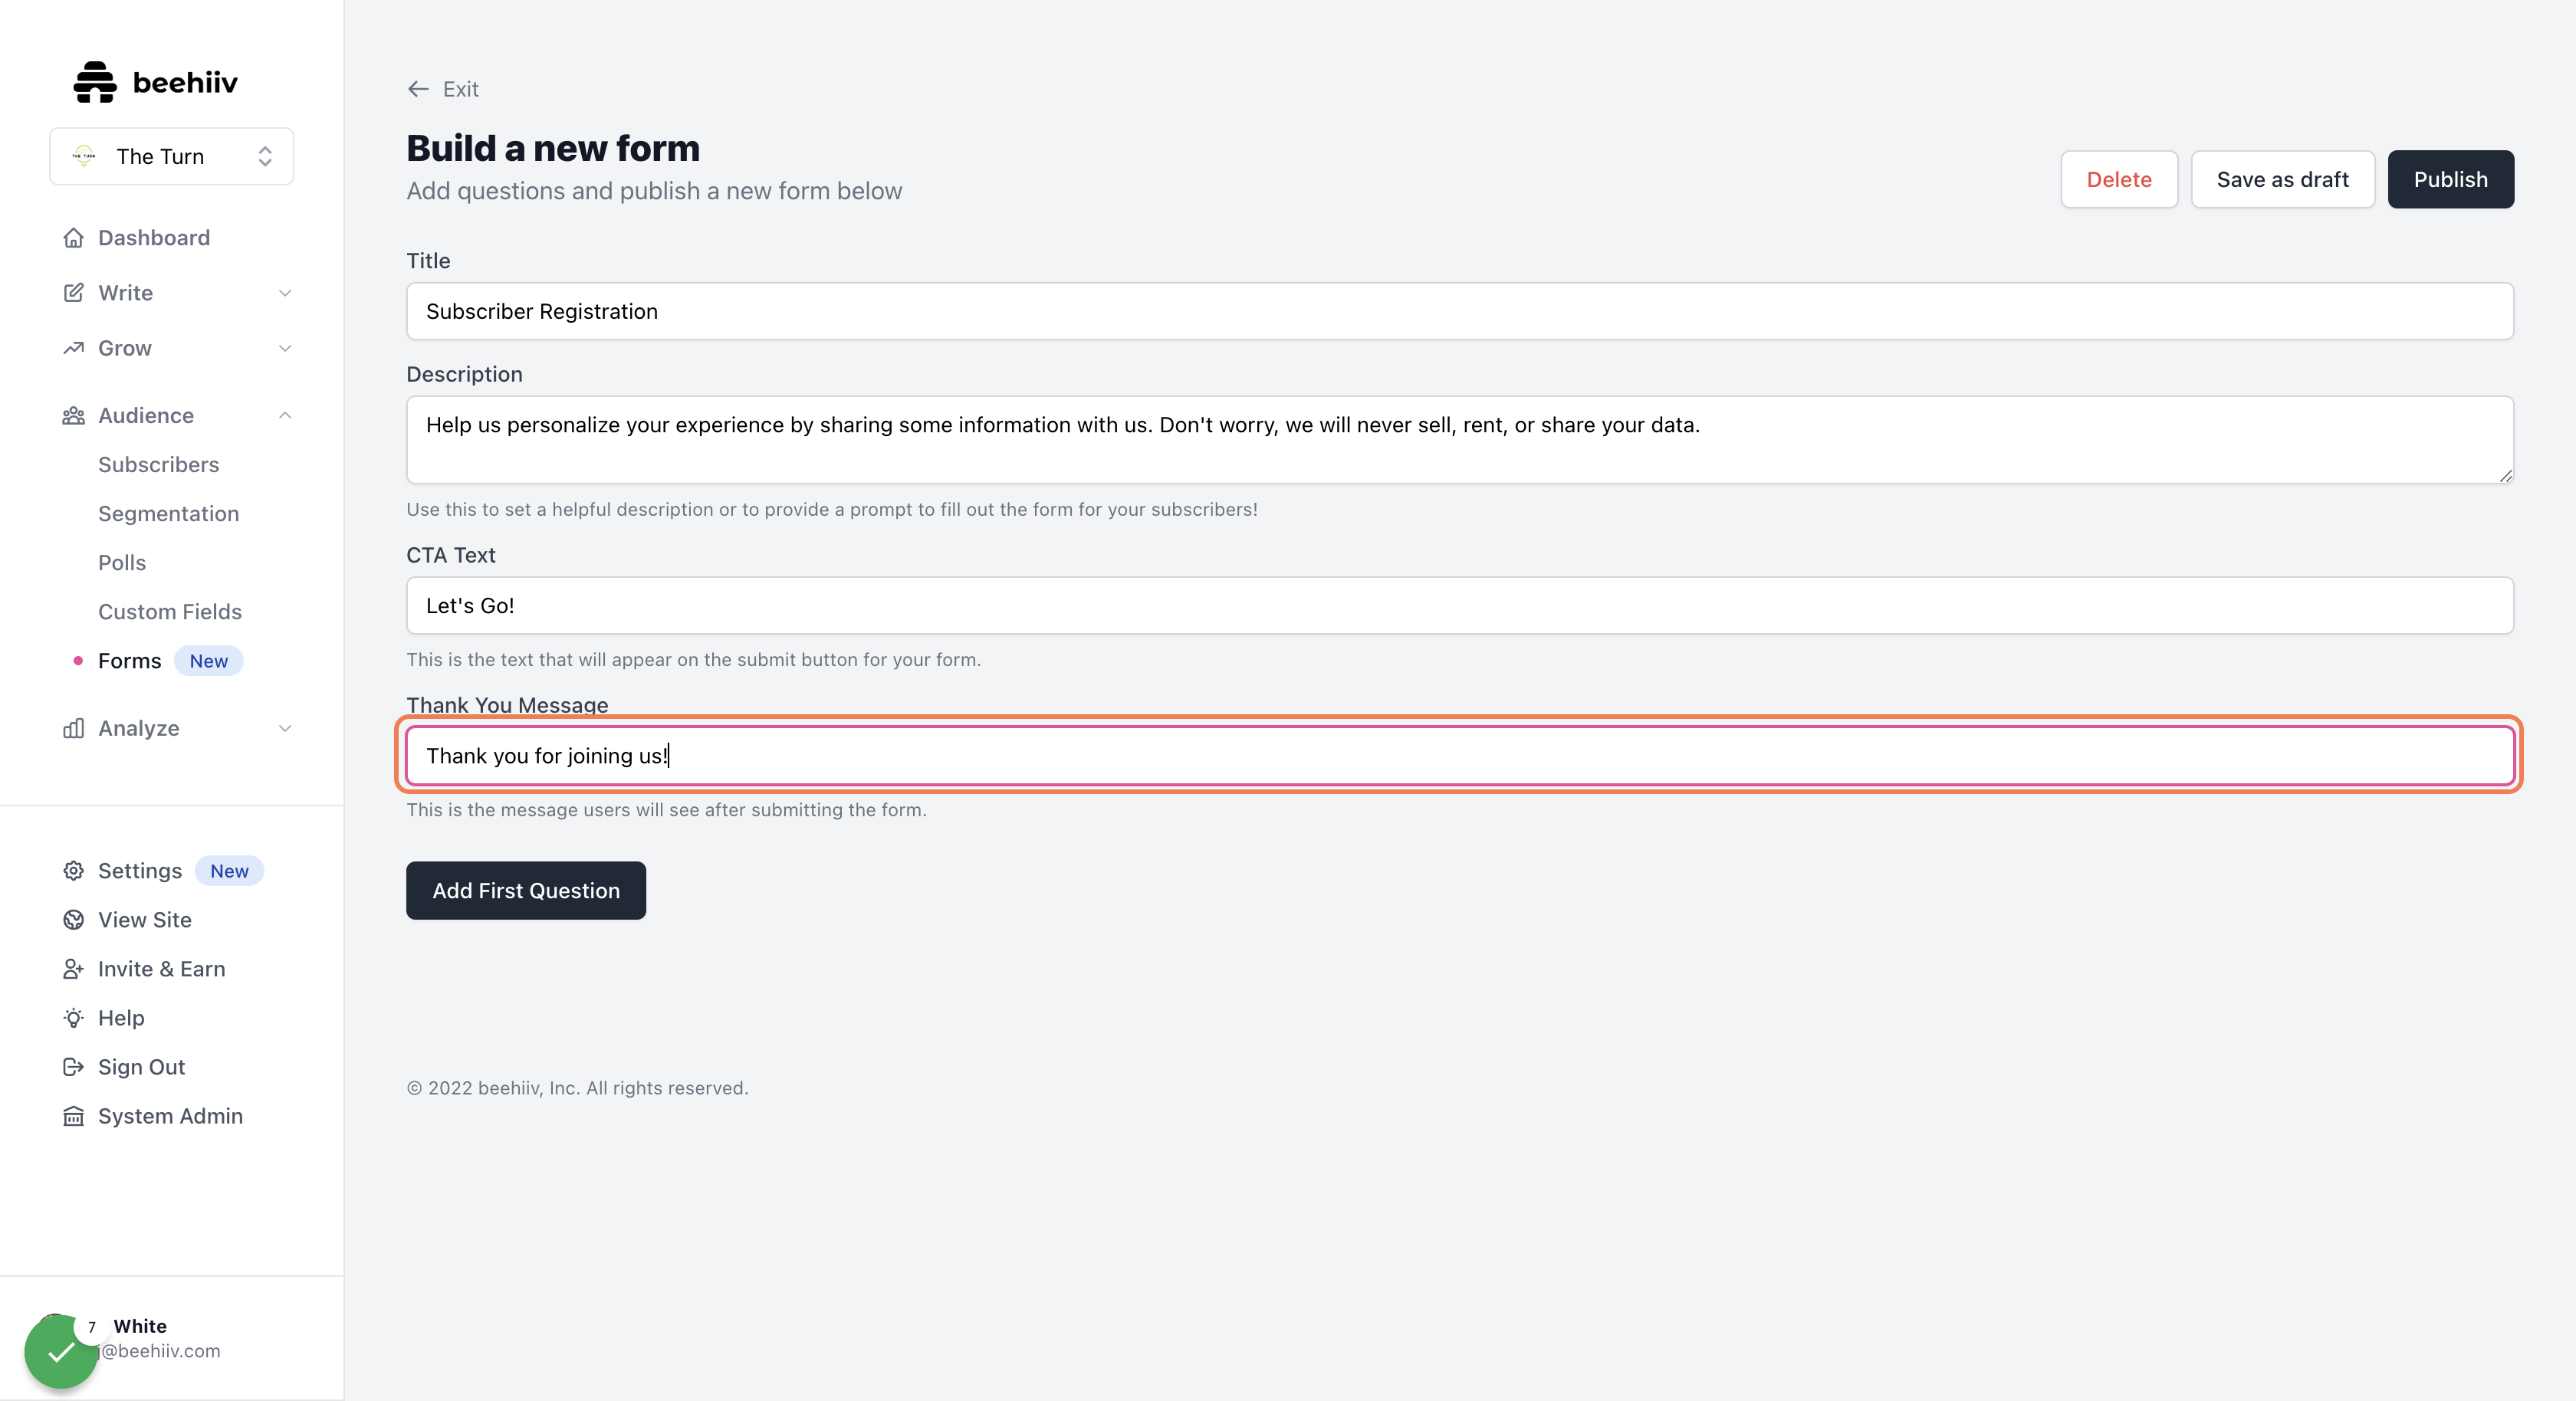Click the Audience people icon
This screenshot has height=1401, width=2576.
click(x=73, y=415)
